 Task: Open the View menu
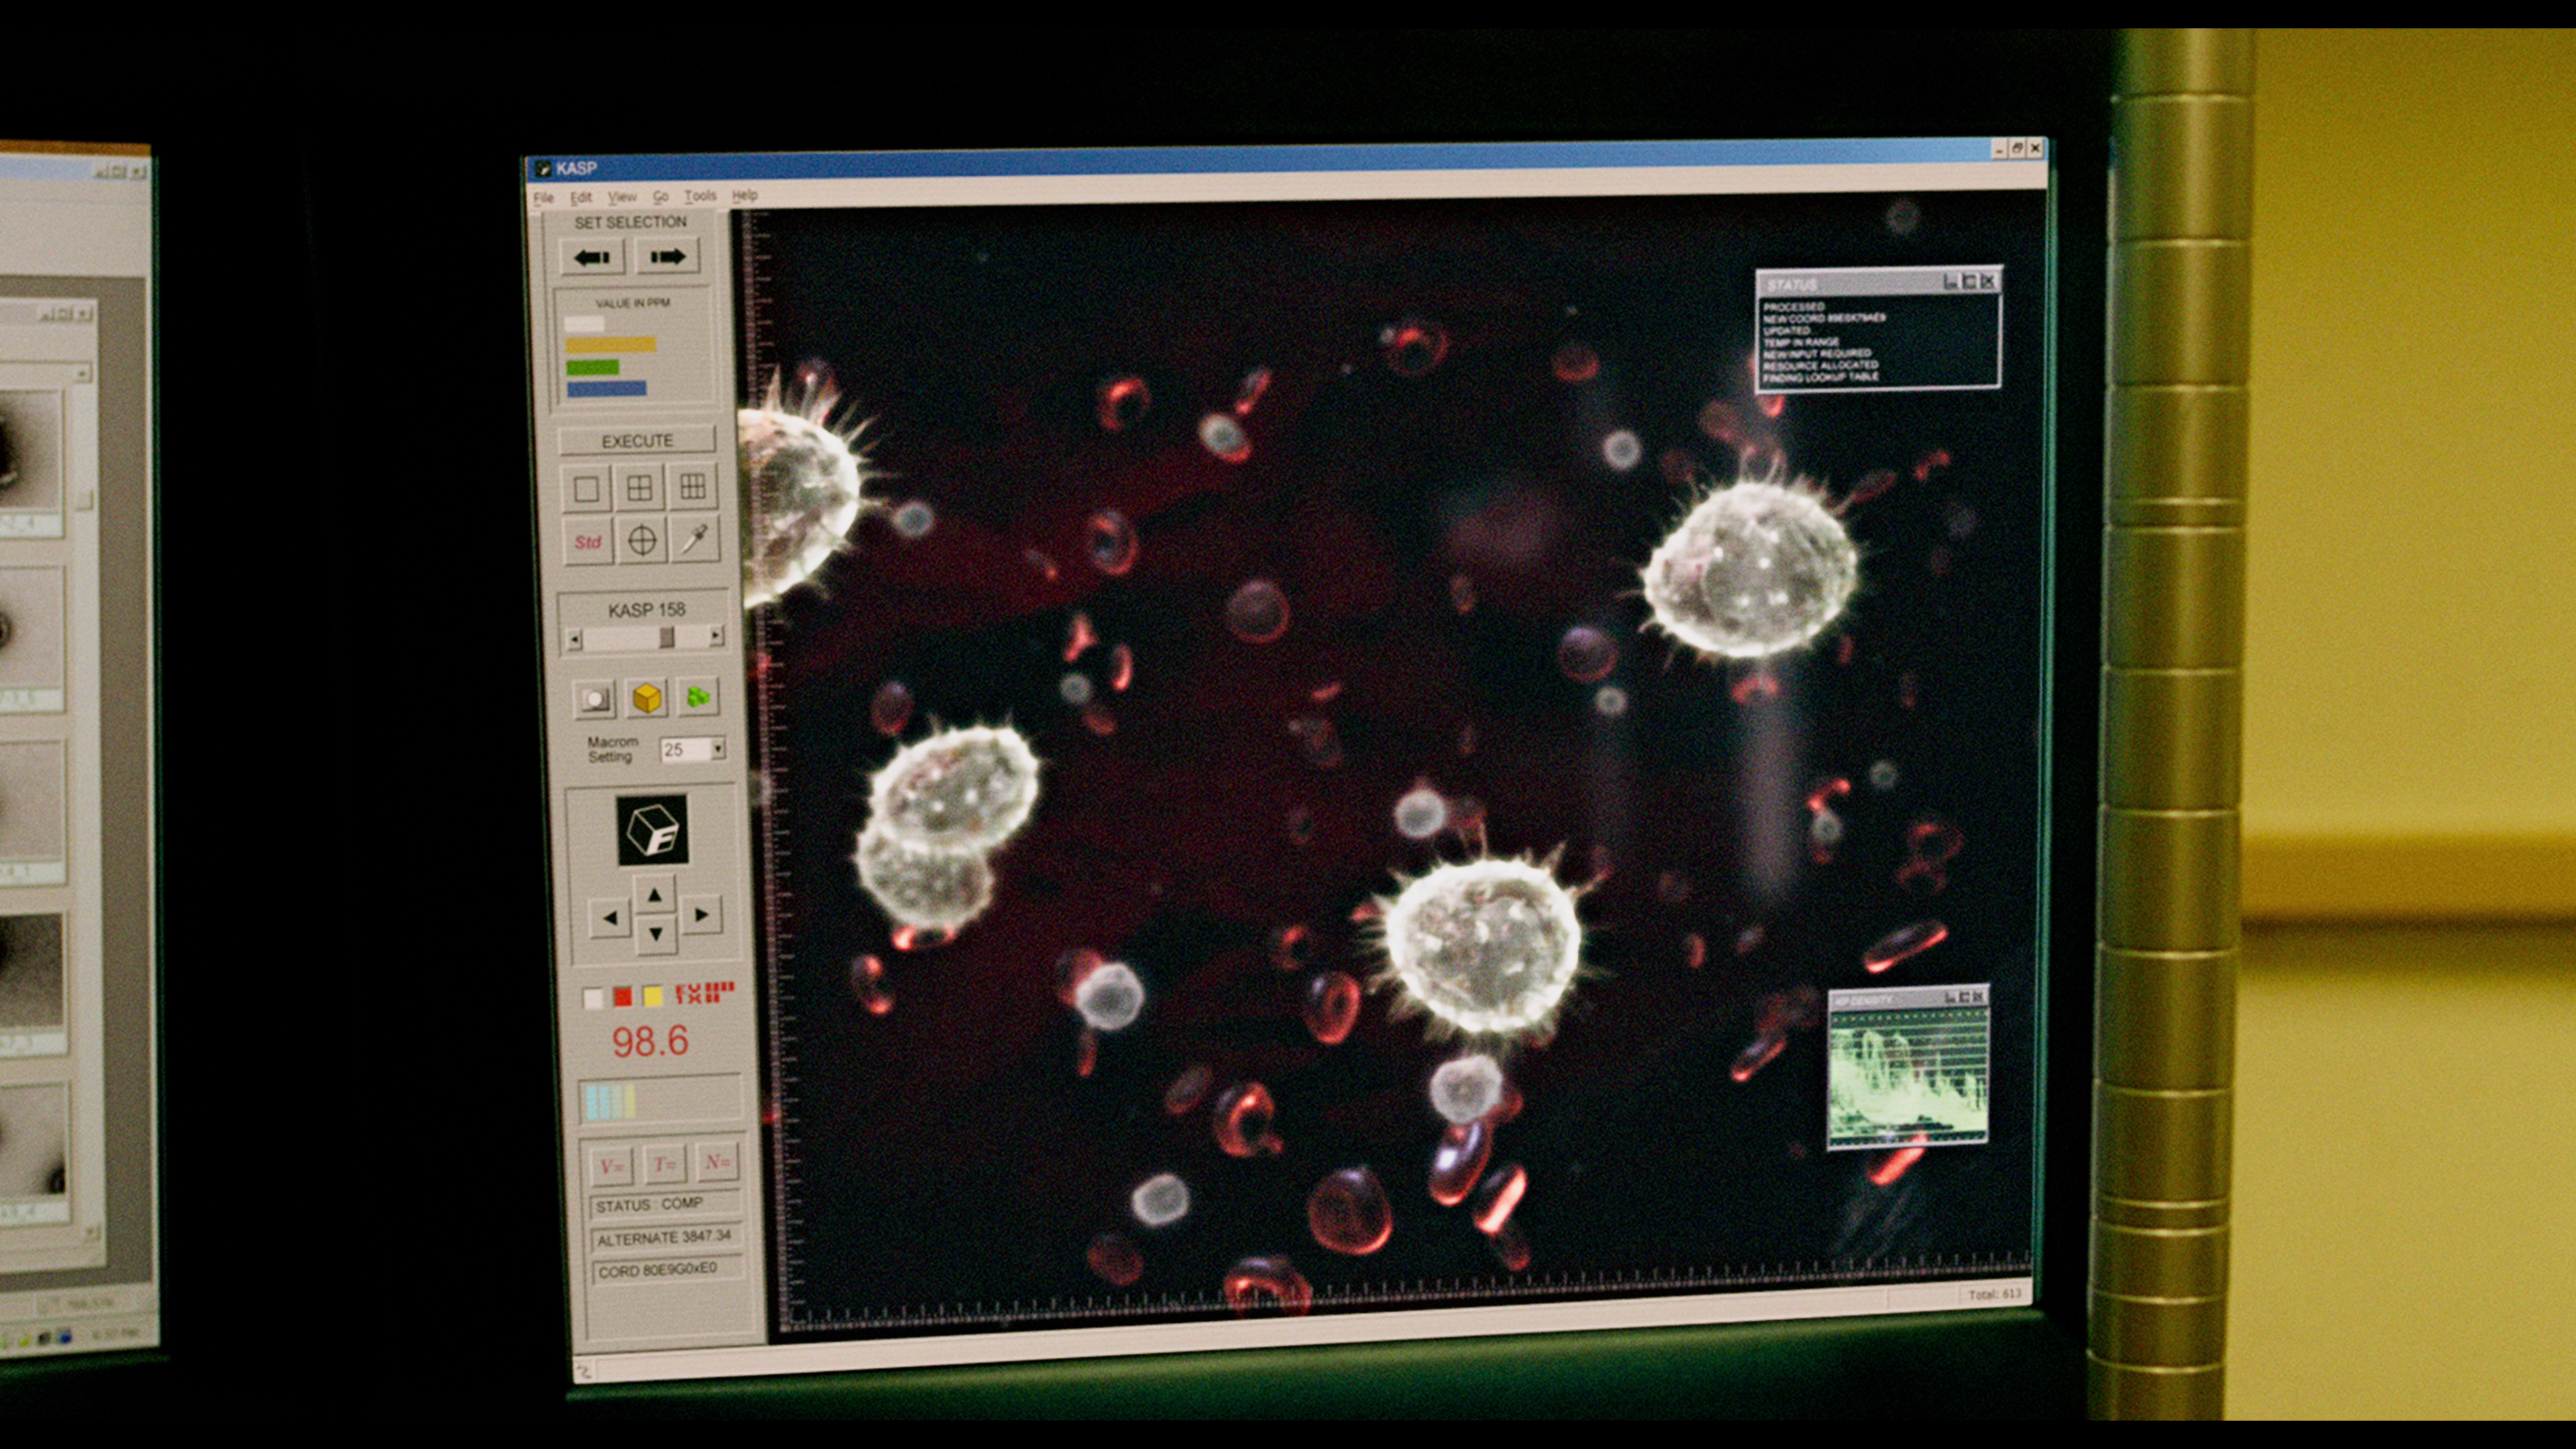click(622, 197)
